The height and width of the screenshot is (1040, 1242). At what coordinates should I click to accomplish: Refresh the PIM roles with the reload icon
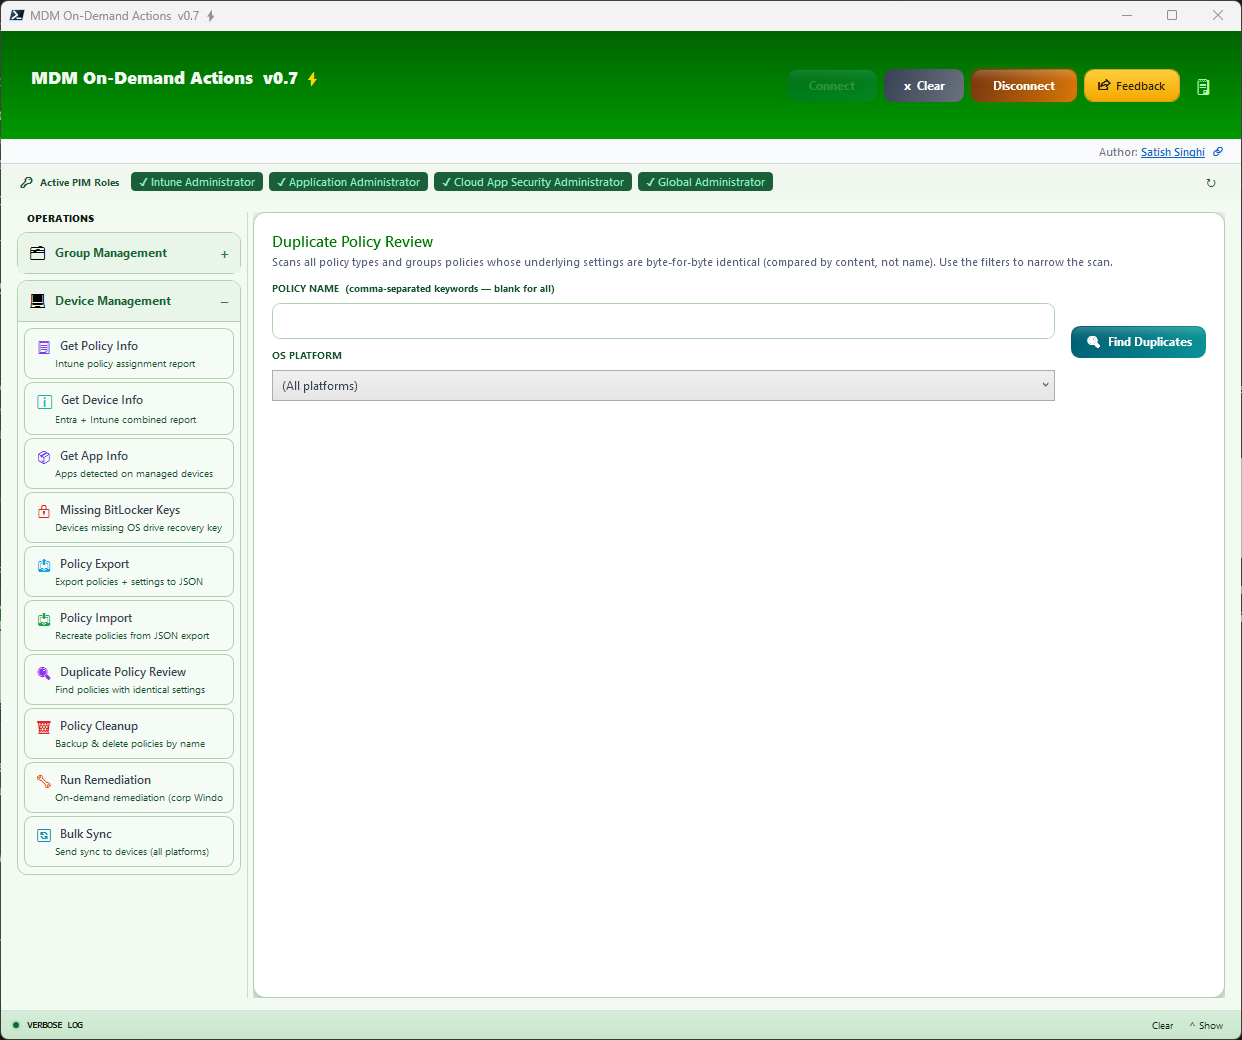1211,183
